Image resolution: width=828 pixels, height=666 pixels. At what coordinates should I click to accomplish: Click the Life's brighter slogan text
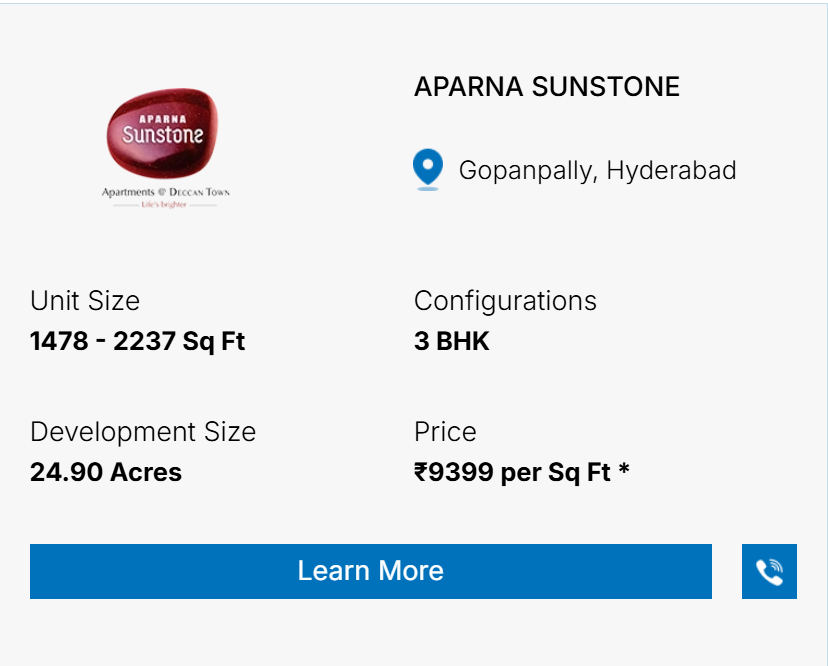coord(164,205)
